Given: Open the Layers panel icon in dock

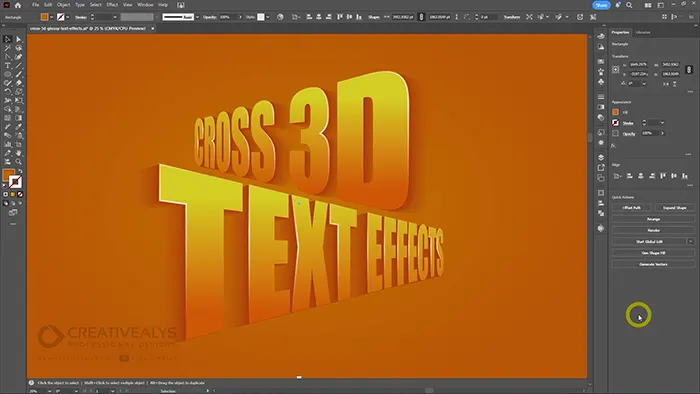Looking at the screenshot, I should point(601,157).
